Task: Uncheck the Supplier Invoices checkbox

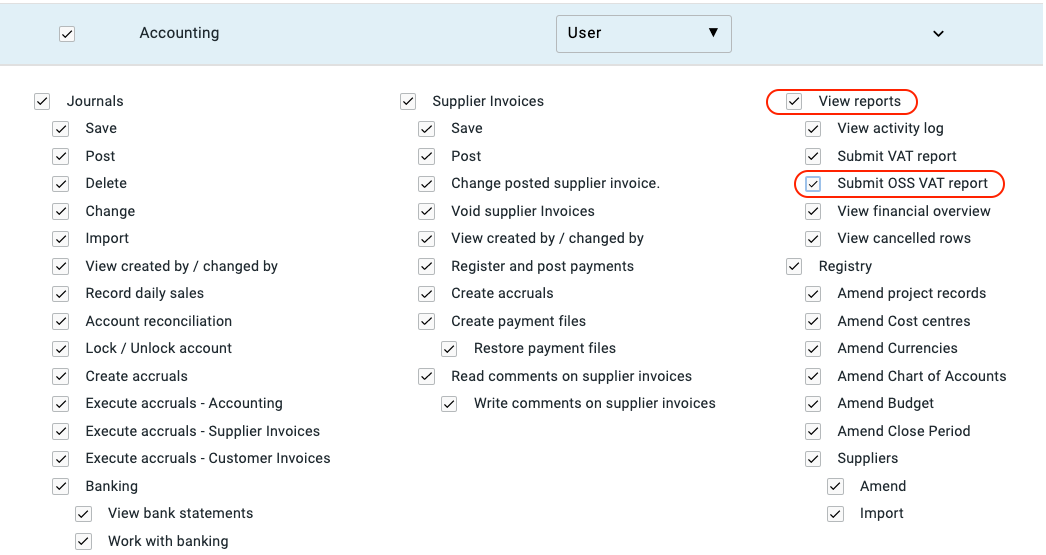Action: [408, 101]
